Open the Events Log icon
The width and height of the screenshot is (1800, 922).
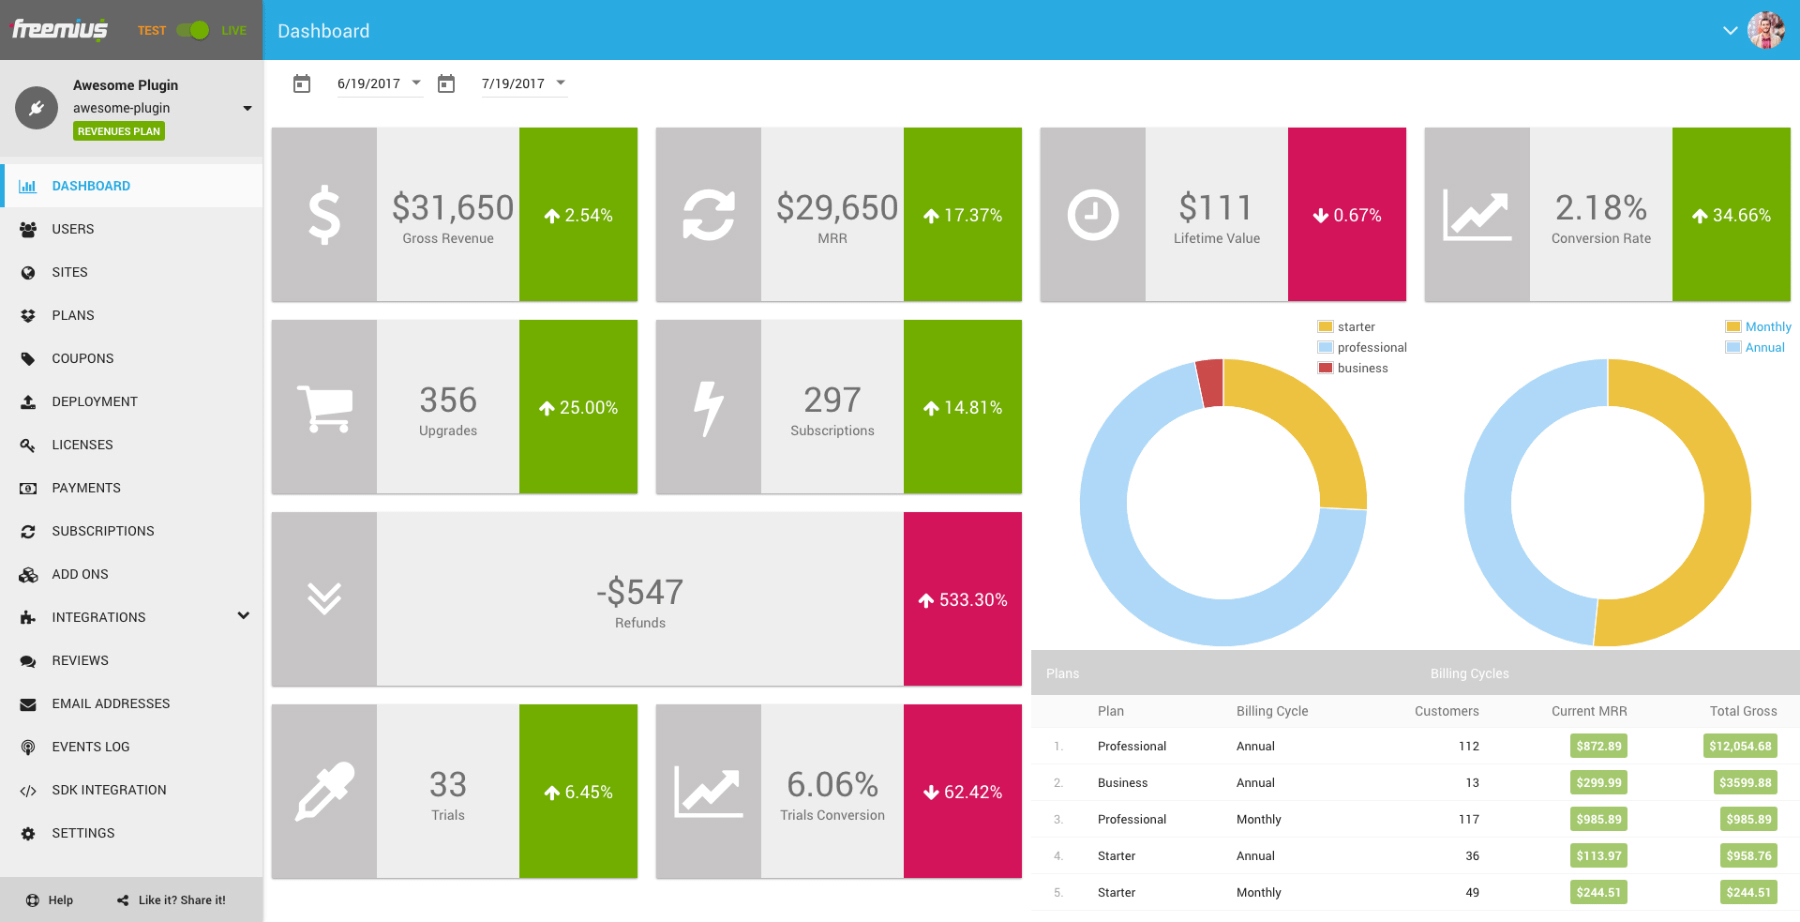point(28,746)
